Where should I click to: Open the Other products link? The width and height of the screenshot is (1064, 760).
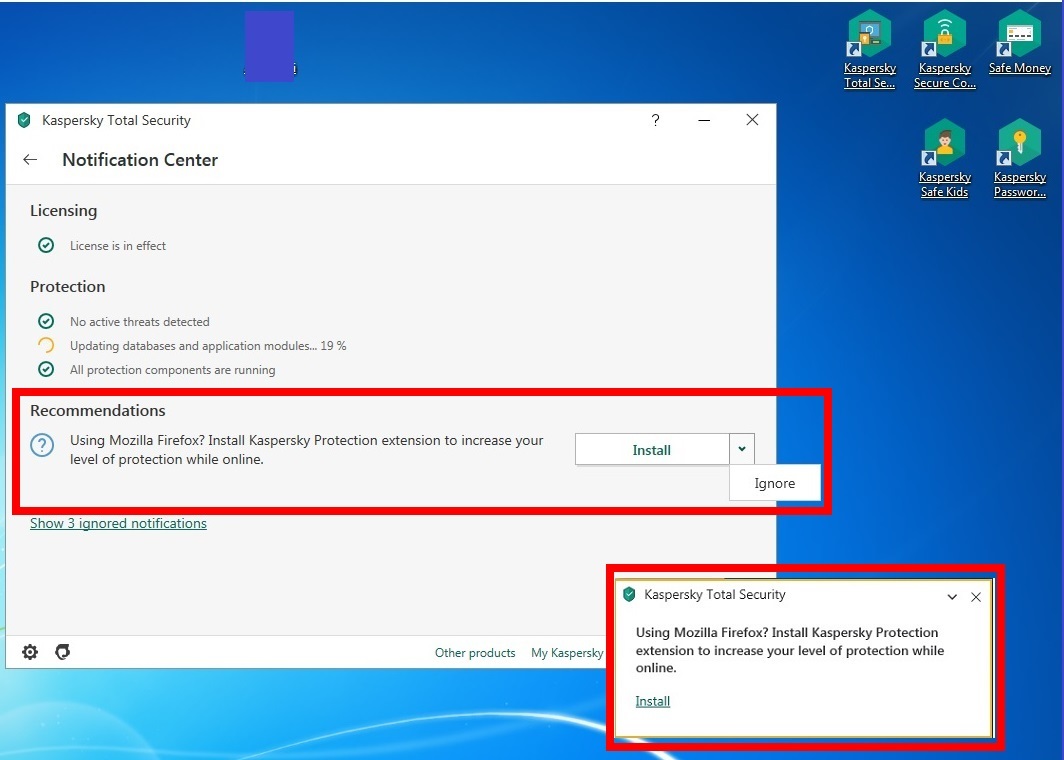(475, 653)
